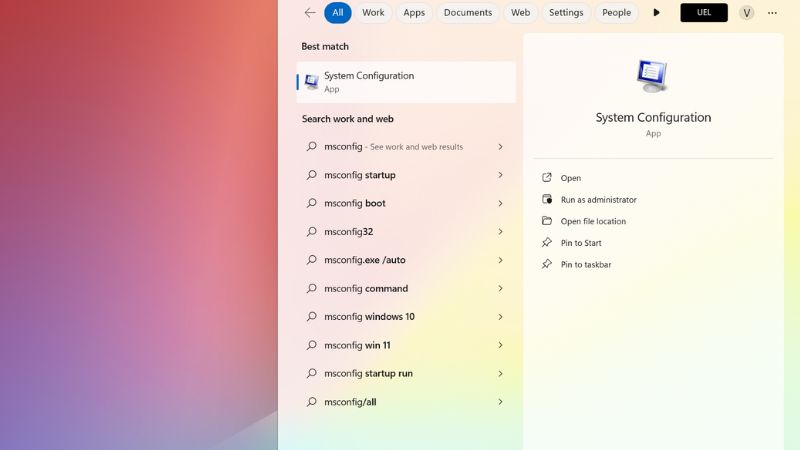The height and width of the screenshot is (450, 800).
Task: Click the large System Configuration icon in details pane
Action: (652, 77)
